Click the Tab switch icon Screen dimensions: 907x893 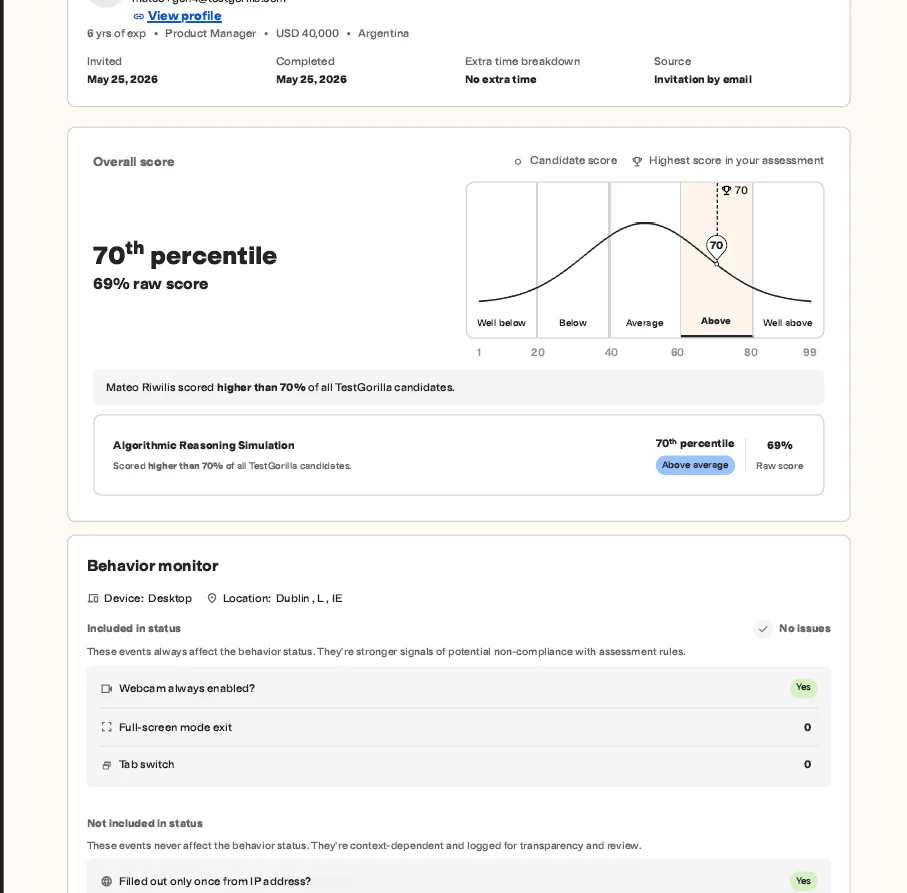pos(106,765)
